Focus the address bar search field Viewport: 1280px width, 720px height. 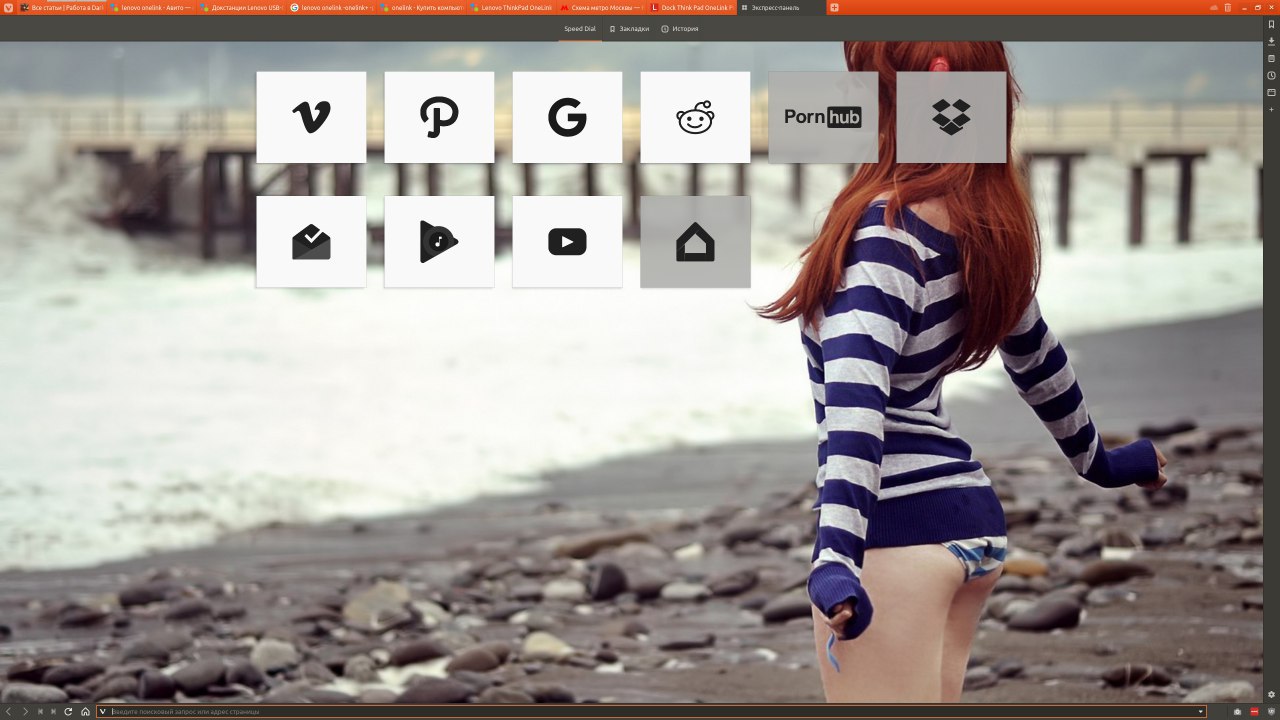(x=651, y=711)
